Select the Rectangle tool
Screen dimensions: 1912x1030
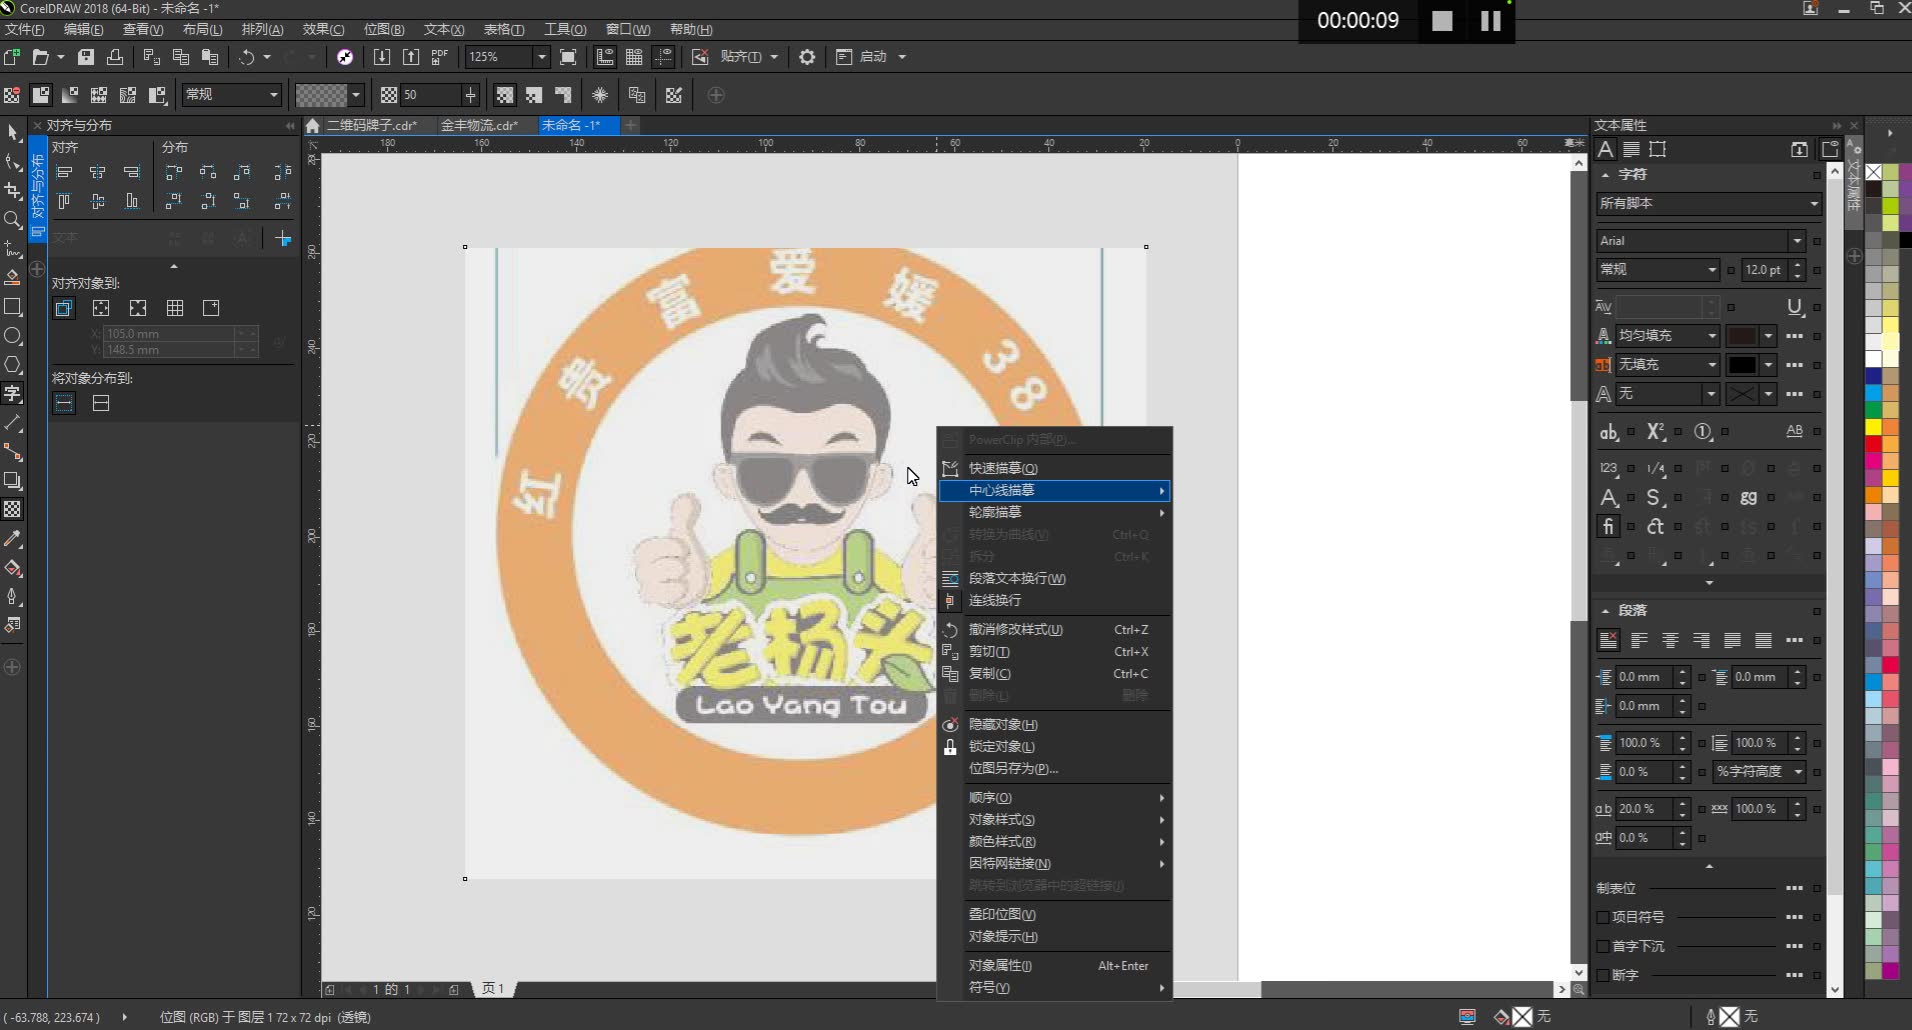(13, 307)
